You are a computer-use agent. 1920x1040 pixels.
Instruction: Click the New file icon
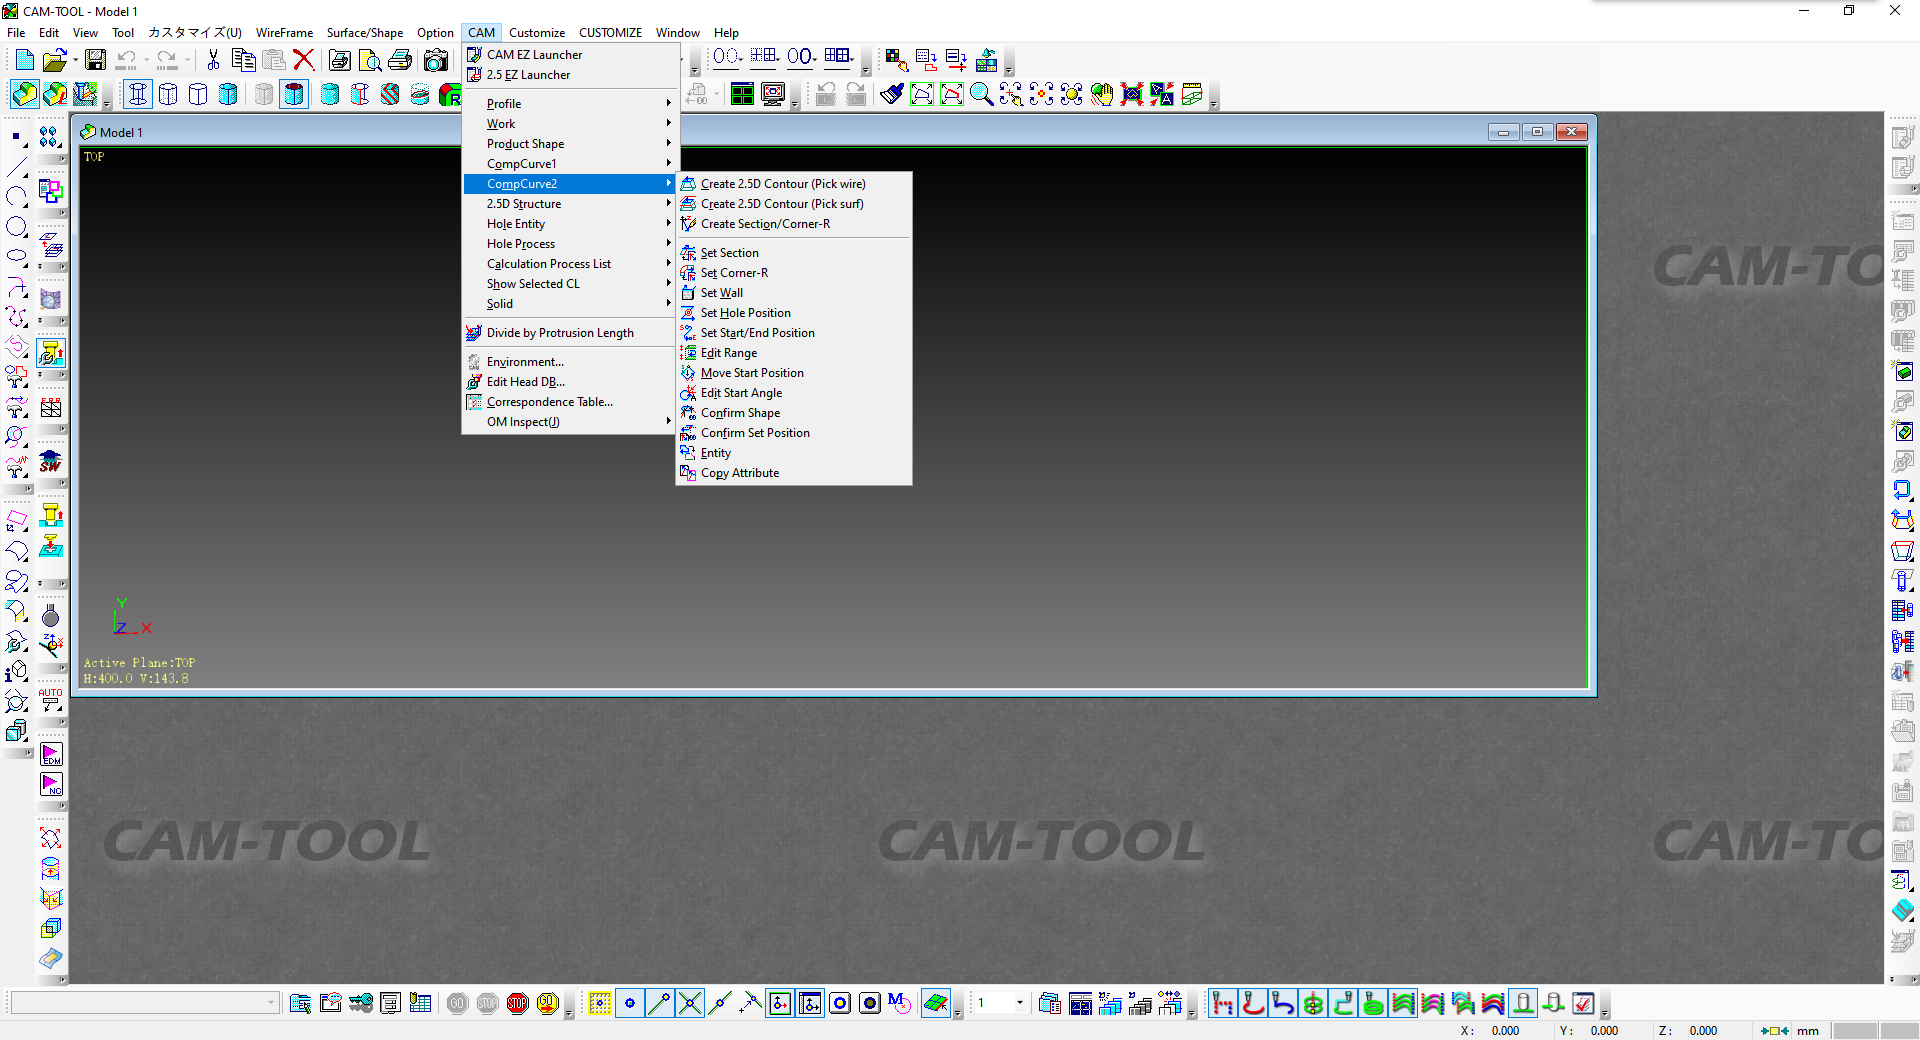coord(24,60)
